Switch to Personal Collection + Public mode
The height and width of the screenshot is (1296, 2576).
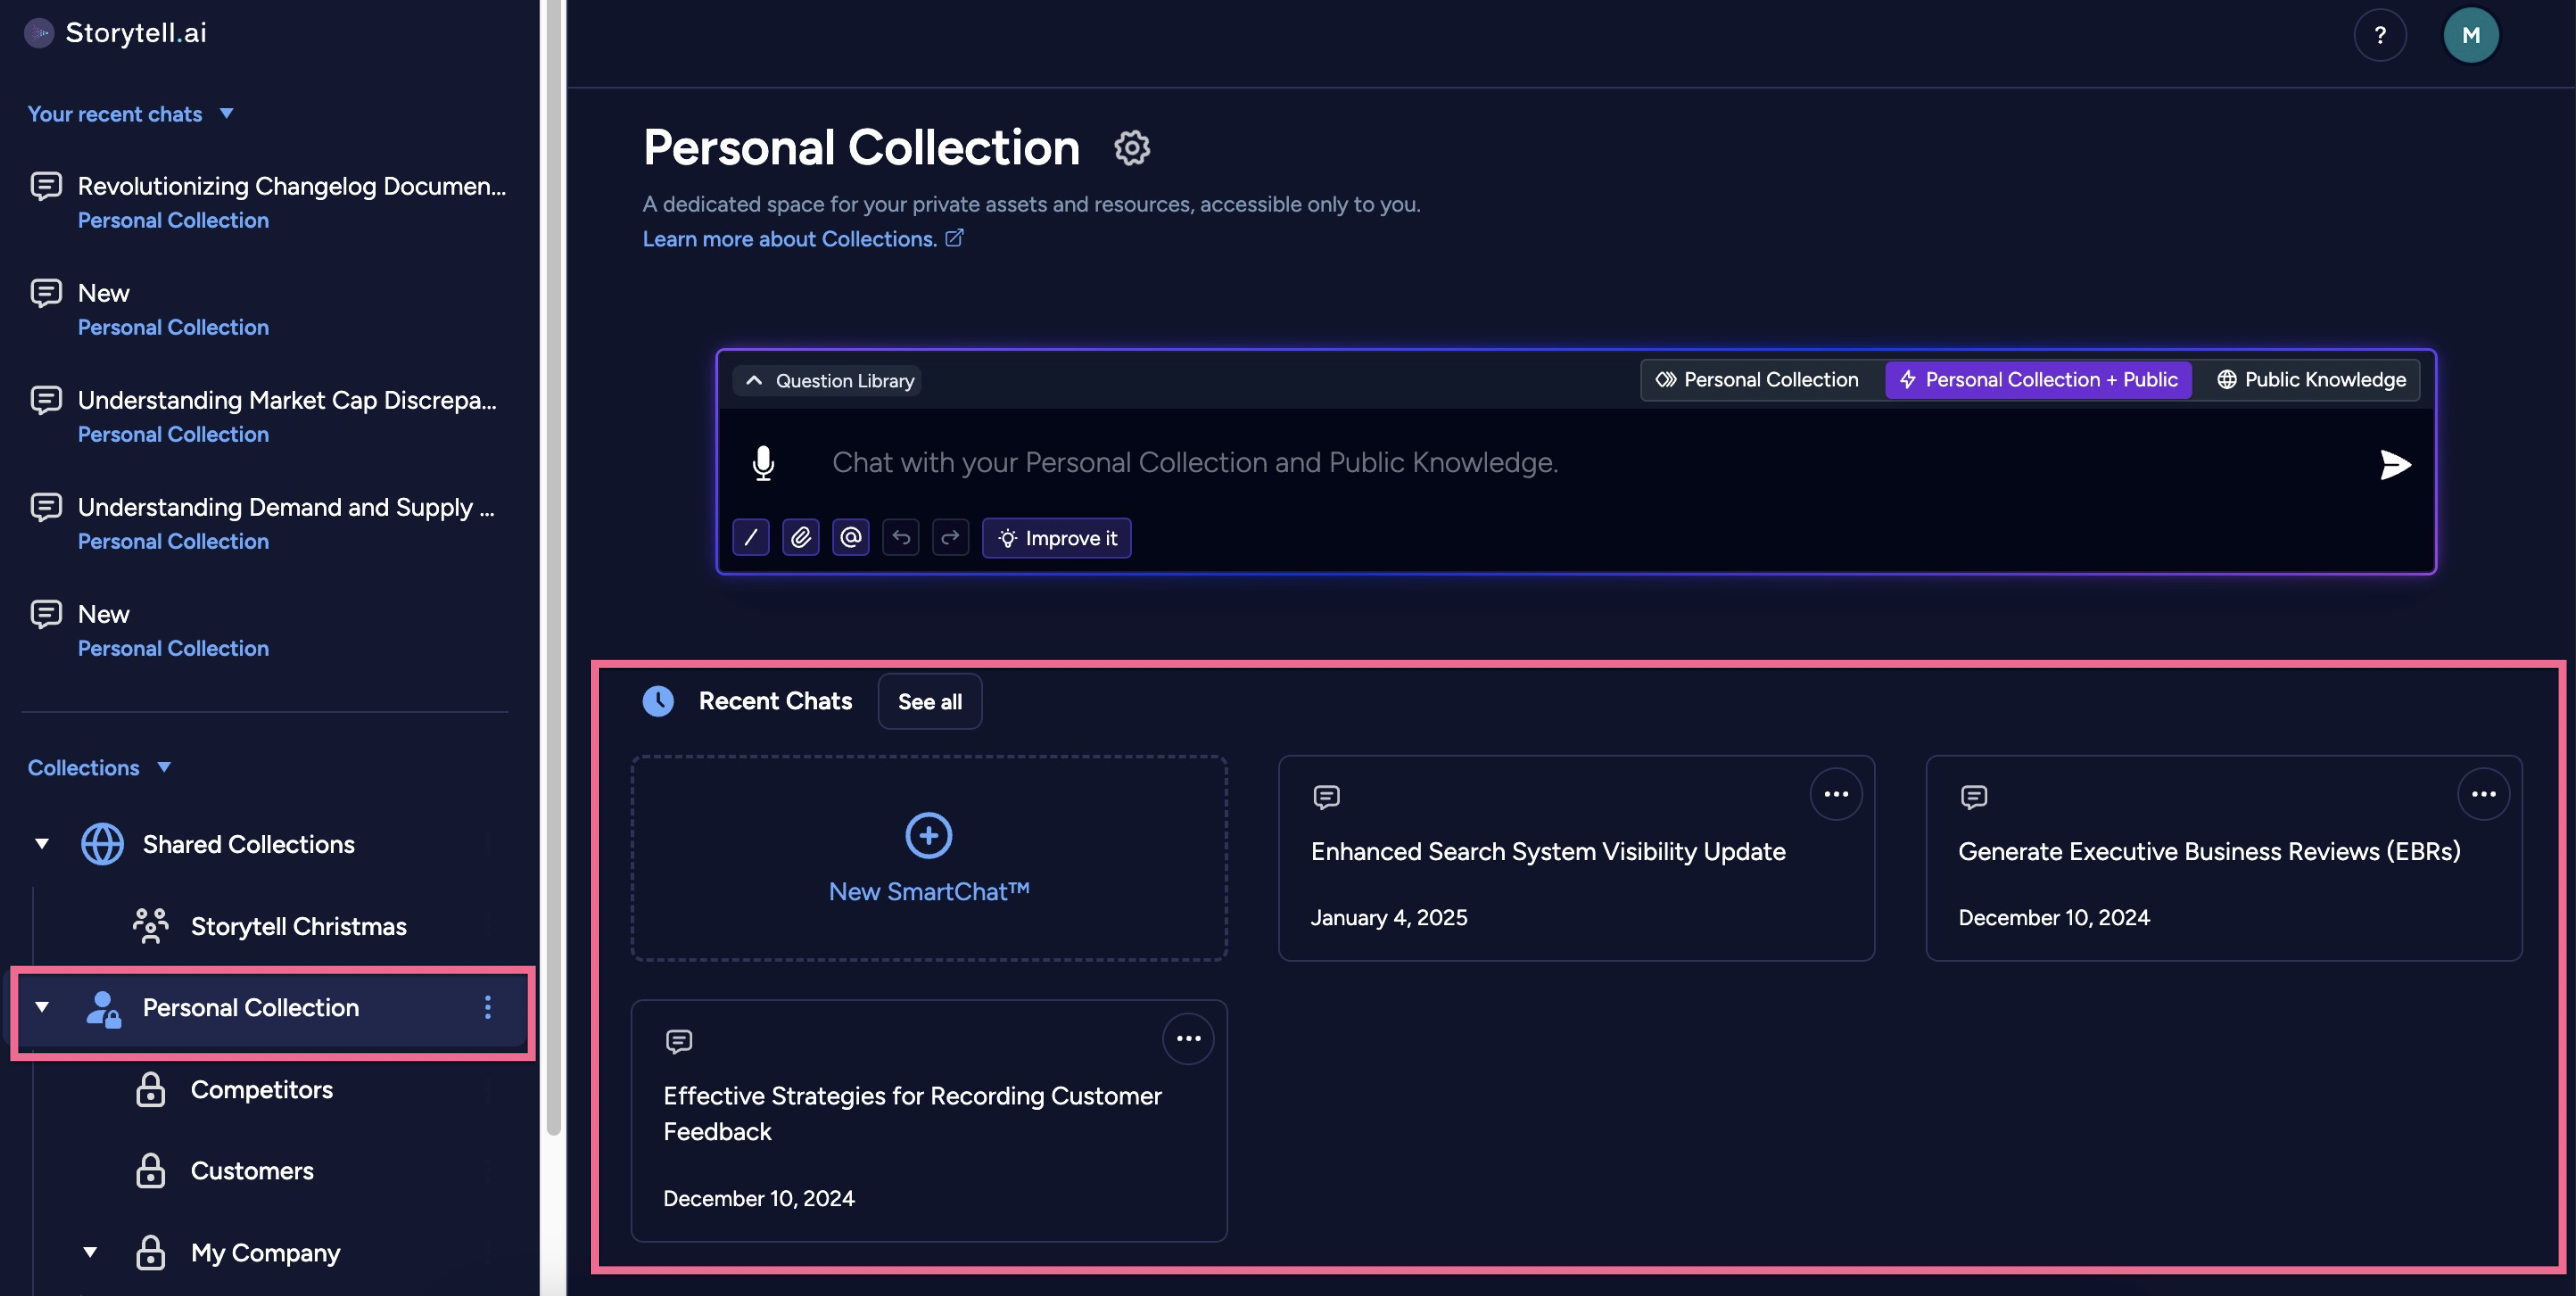[2038, 380]
